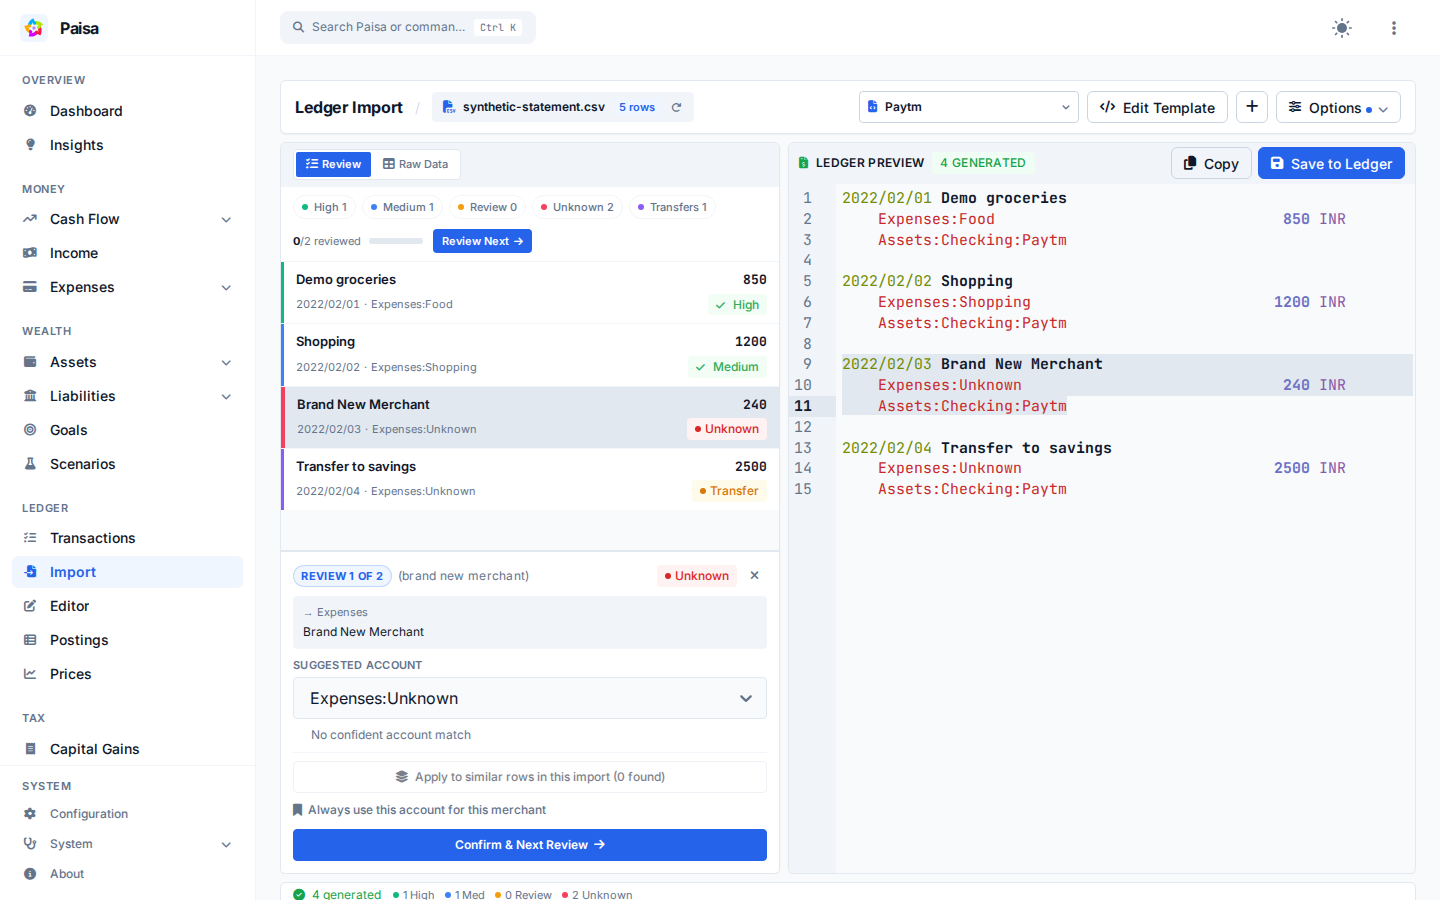This screenshot has height=900, width=1440.
Task: Open the Configuration settings
Action: pos(127,814)
